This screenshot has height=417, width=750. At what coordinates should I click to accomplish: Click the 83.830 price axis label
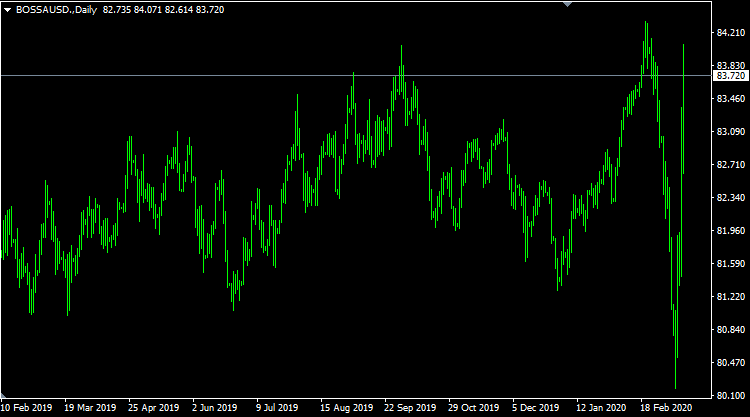731,66
